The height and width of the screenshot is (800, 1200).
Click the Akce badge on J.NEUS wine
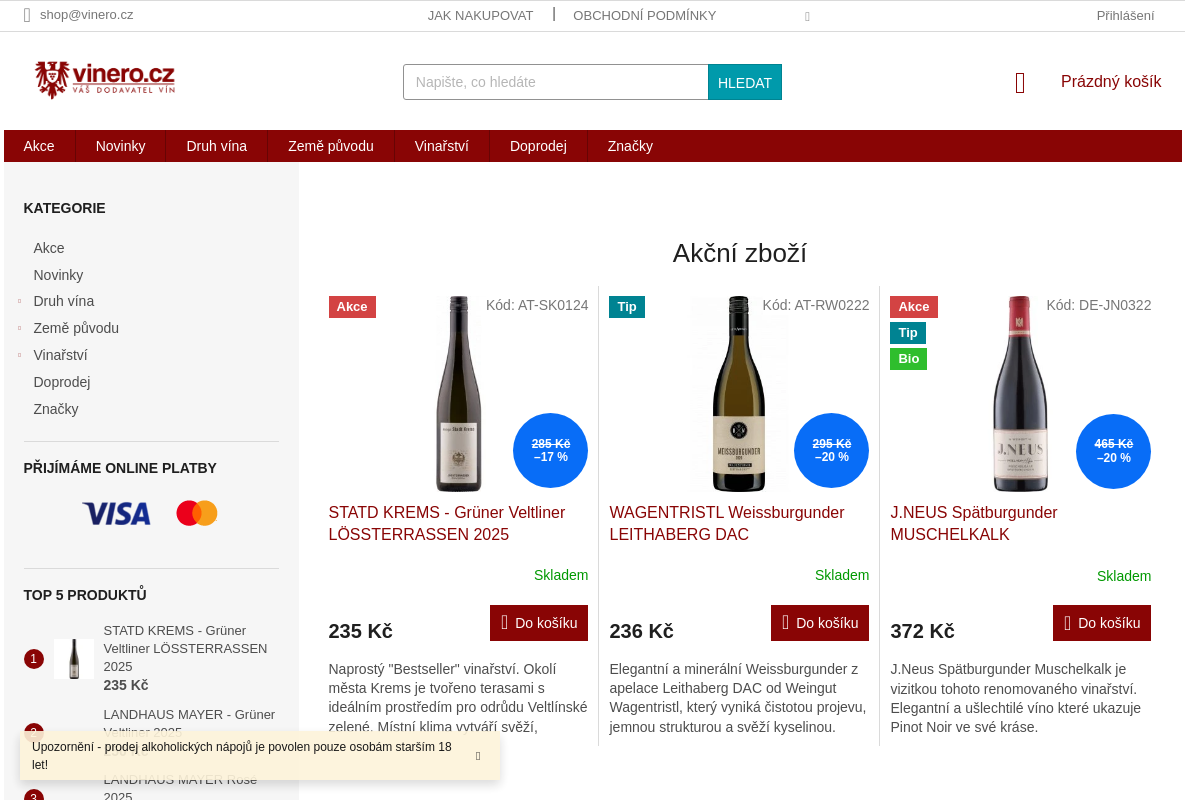click(914, 307)
